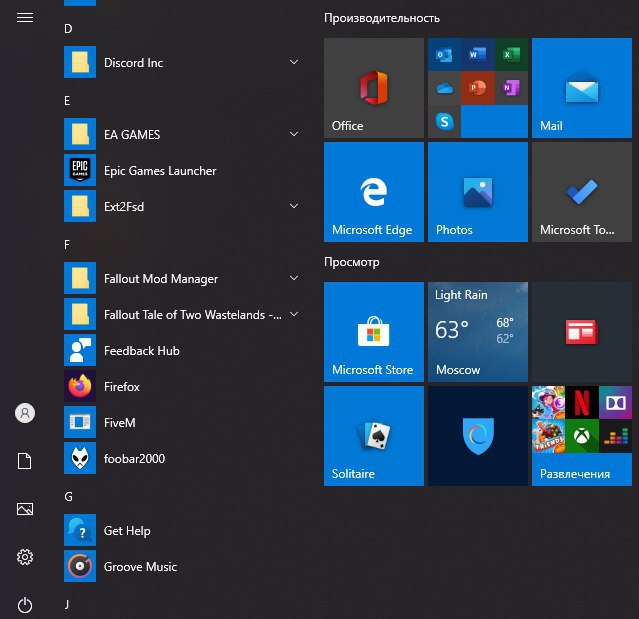Click the letter F section header

(x=67, y=245)
